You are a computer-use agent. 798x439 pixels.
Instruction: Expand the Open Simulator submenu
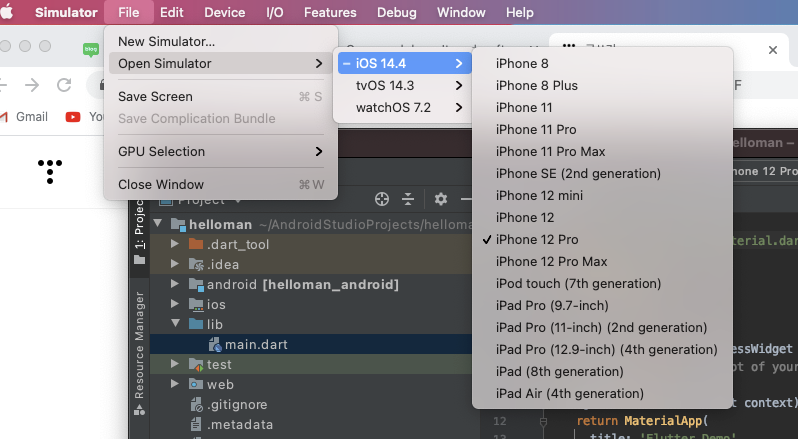221,63
